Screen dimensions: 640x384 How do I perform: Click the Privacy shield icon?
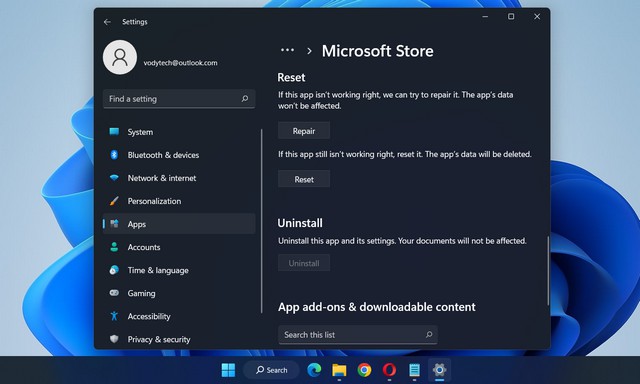tap(114, 339)
